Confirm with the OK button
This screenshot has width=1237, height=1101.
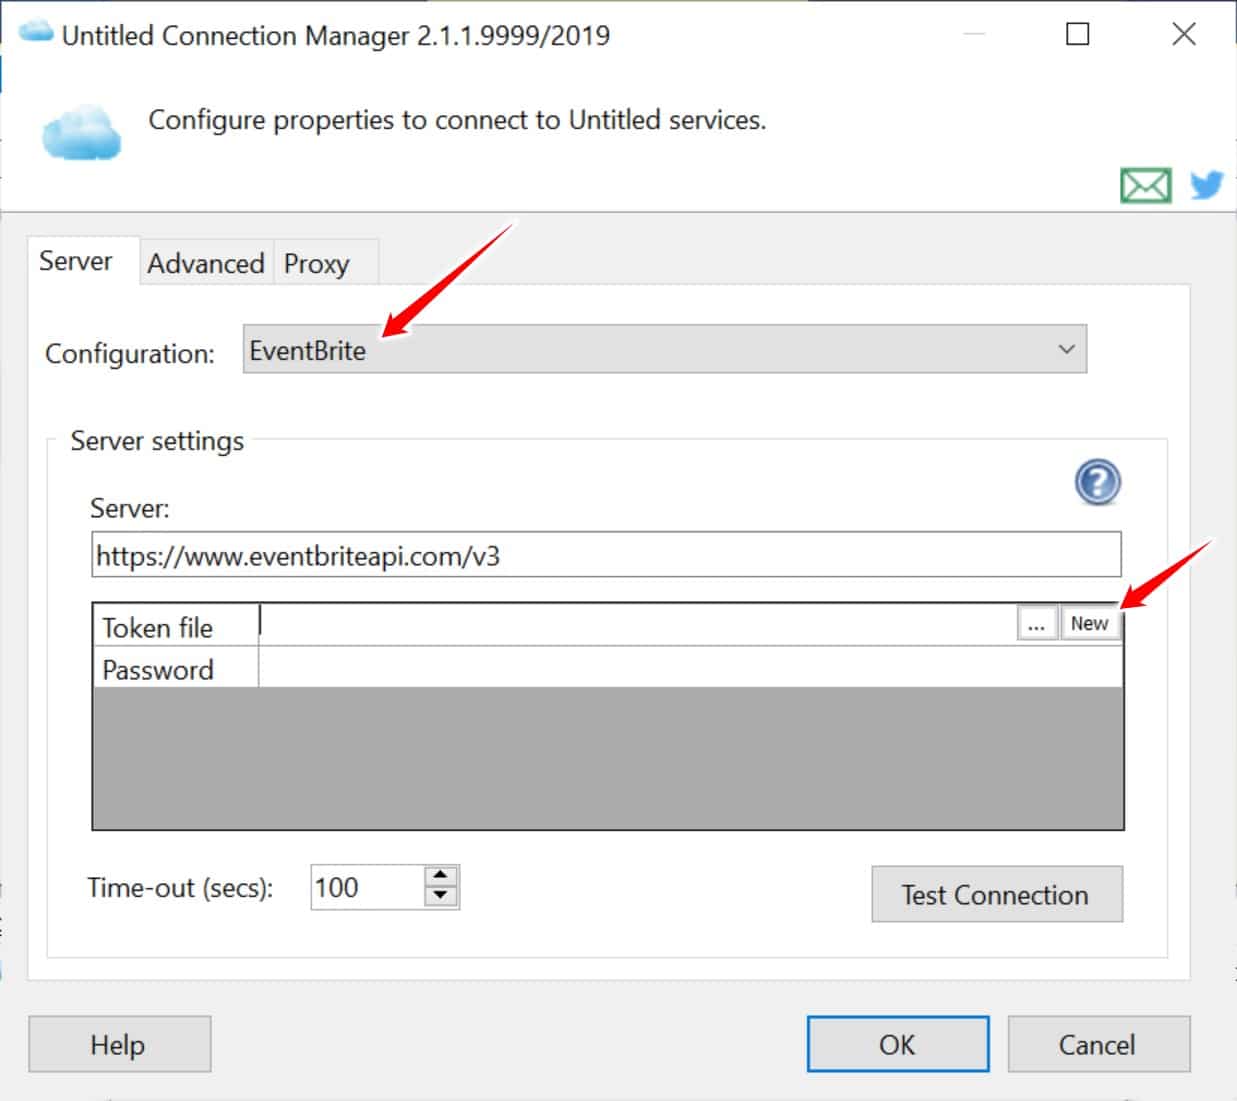click(x=897, y=1044)
